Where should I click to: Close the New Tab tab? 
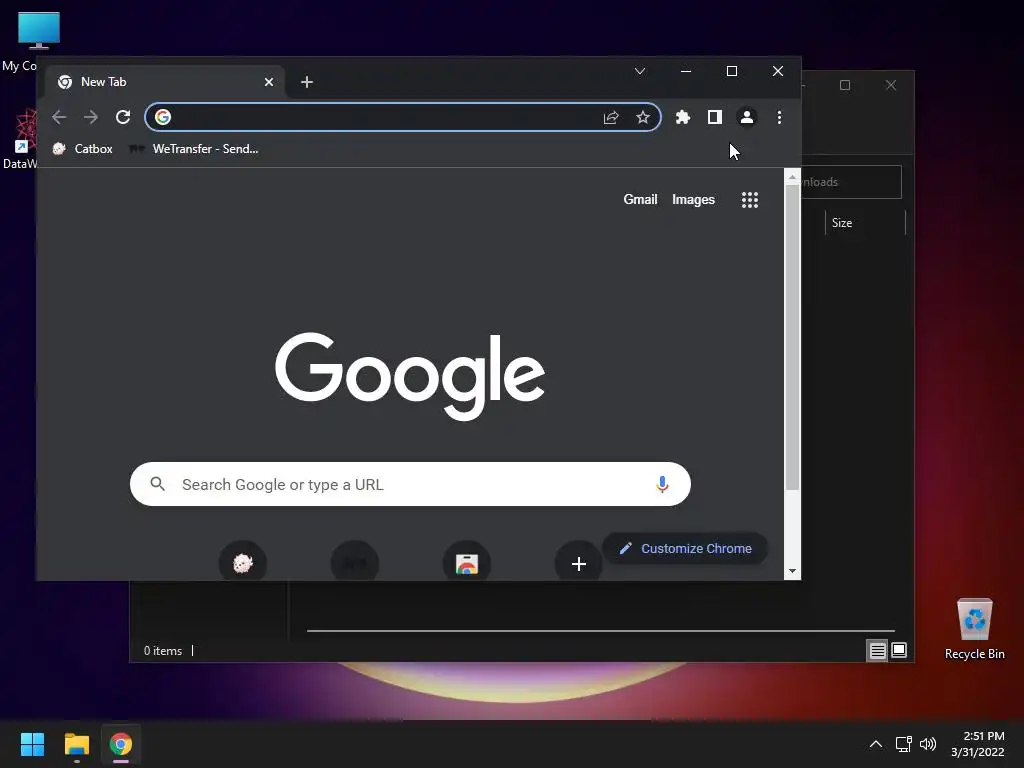268,82
